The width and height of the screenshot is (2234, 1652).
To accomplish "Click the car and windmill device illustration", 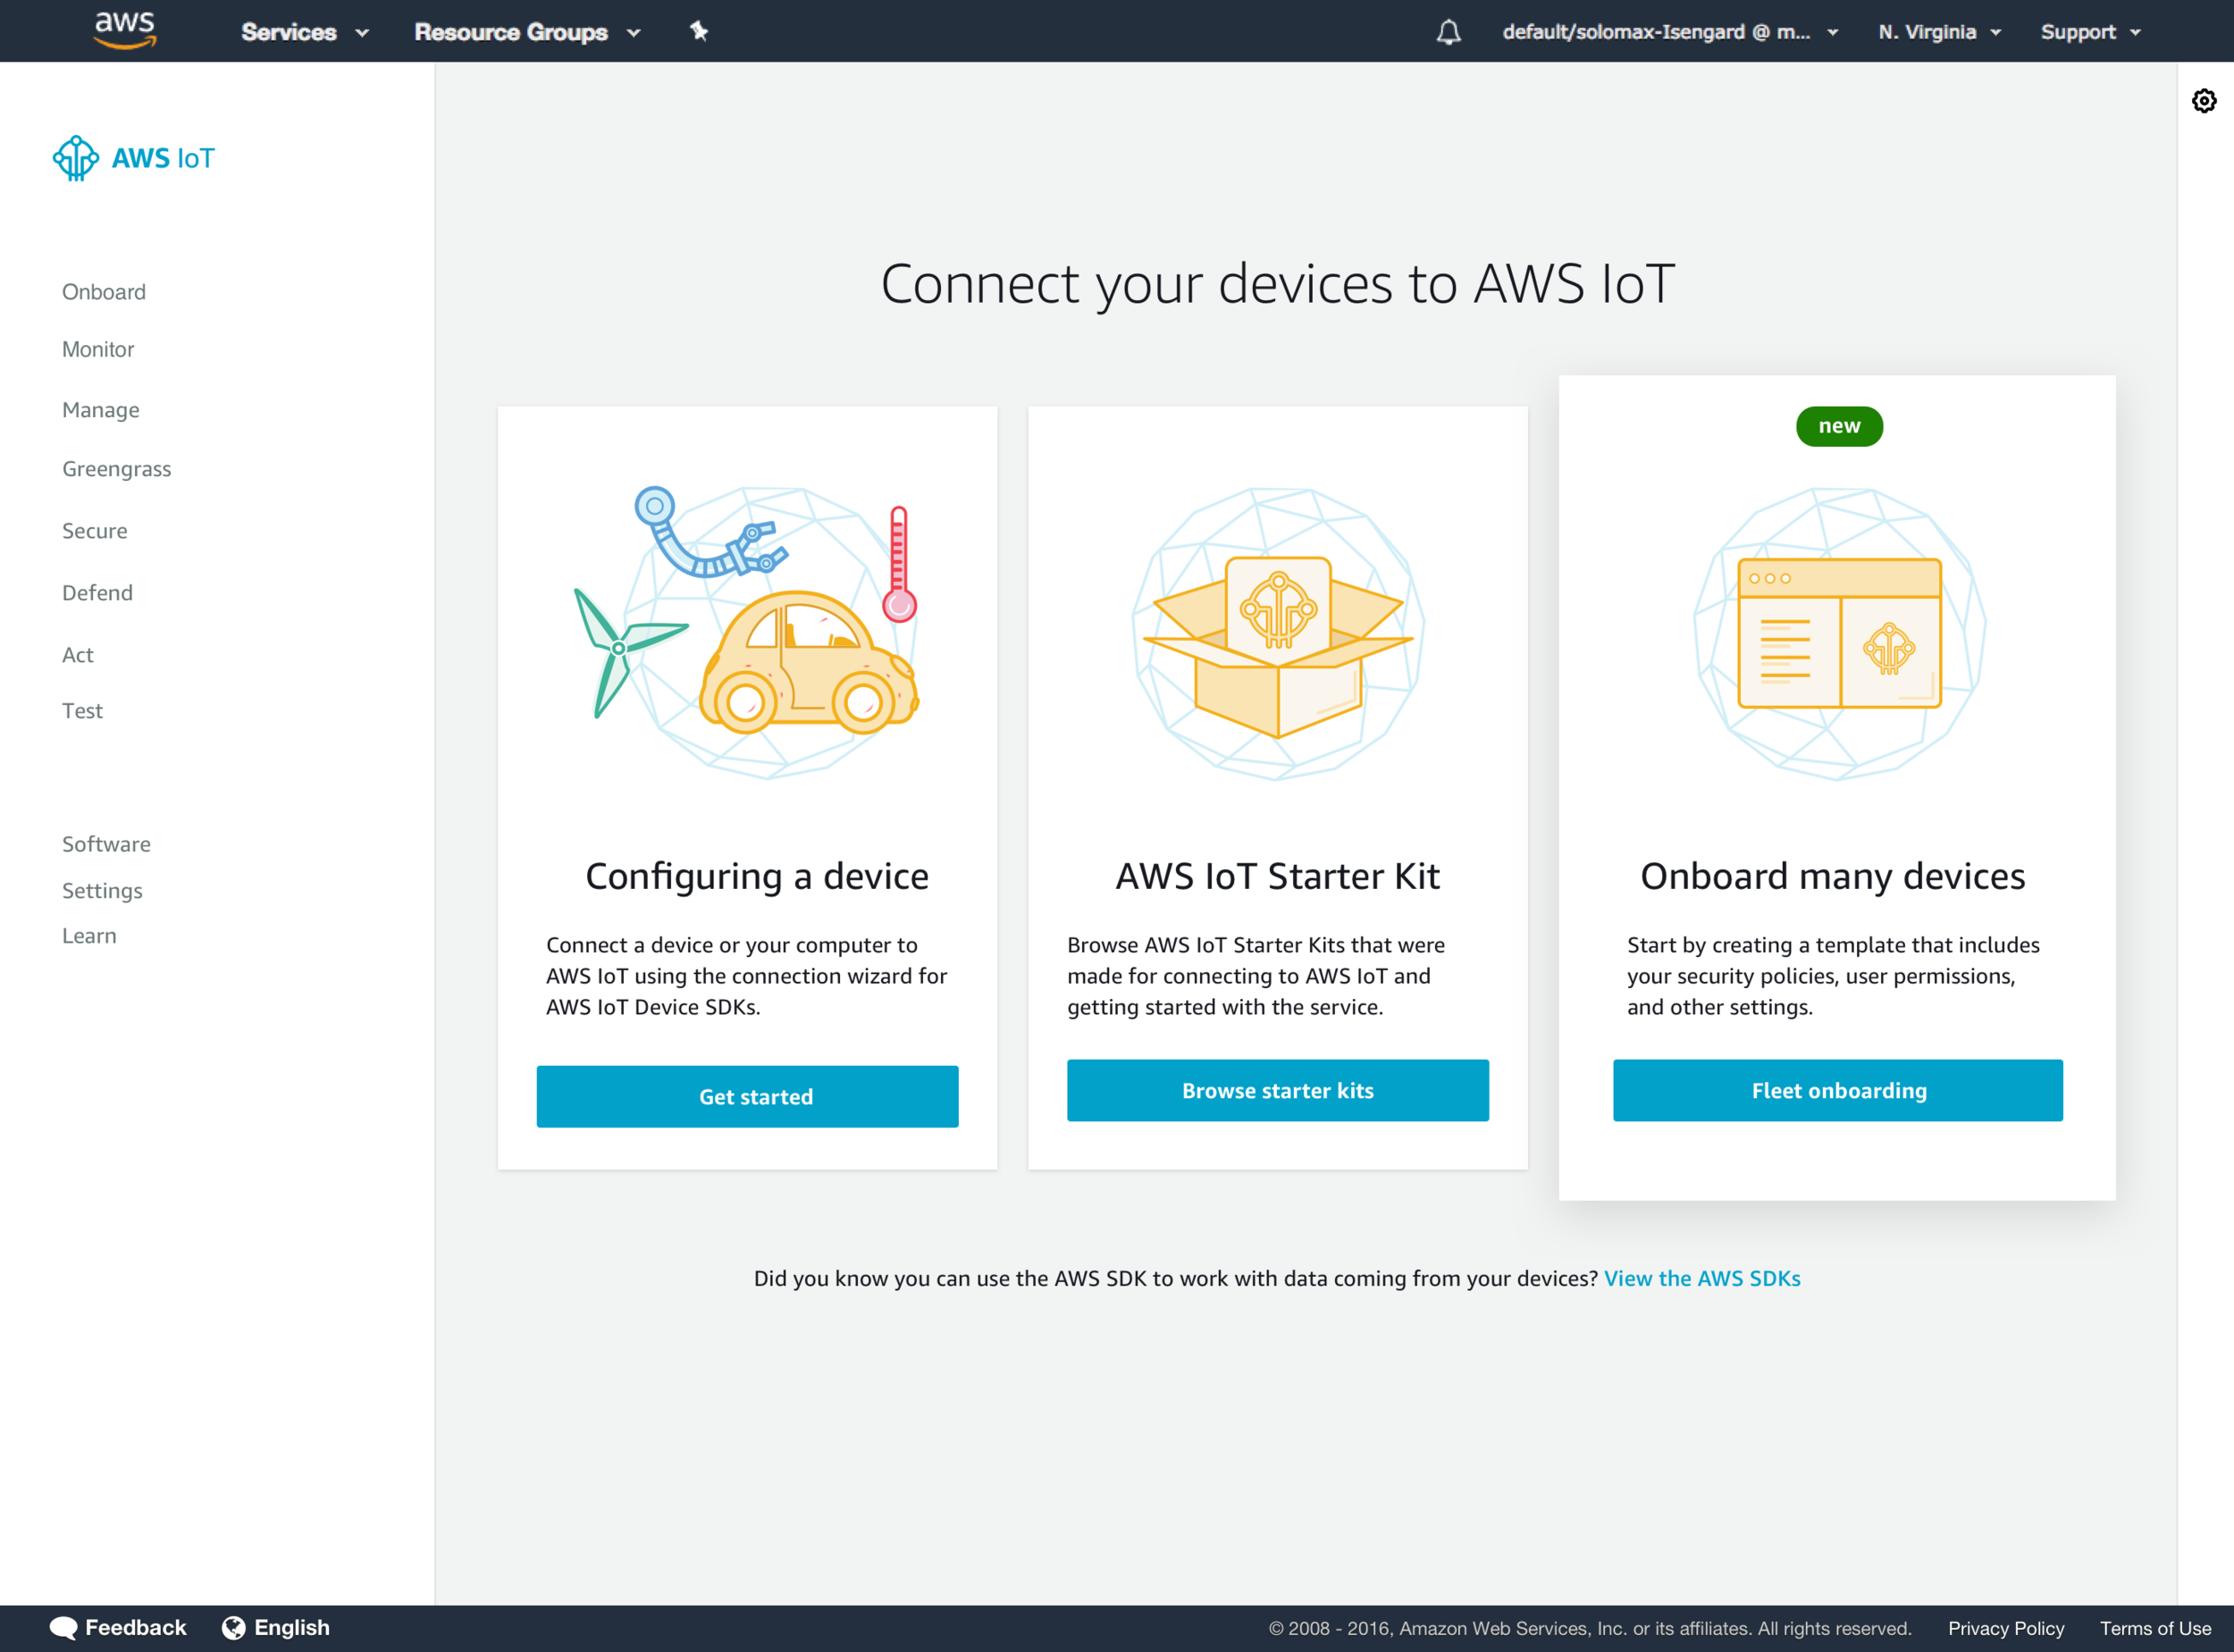I will [746, 633].
